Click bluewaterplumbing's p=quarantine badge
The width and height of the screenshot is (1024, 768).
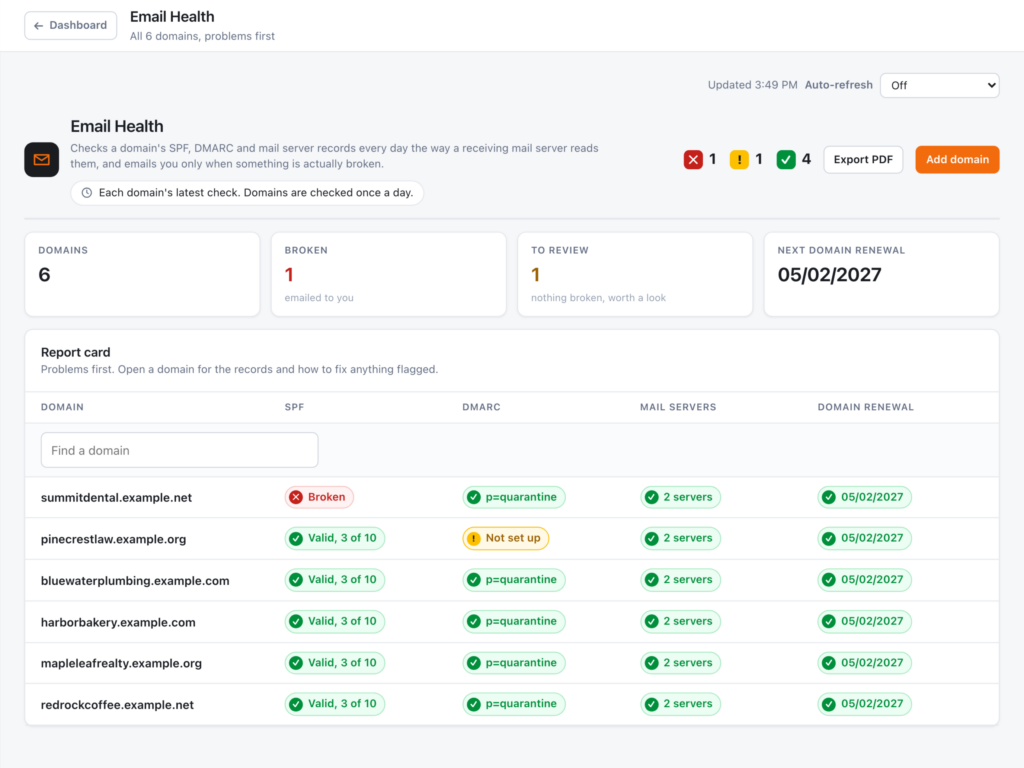[514, 580]
